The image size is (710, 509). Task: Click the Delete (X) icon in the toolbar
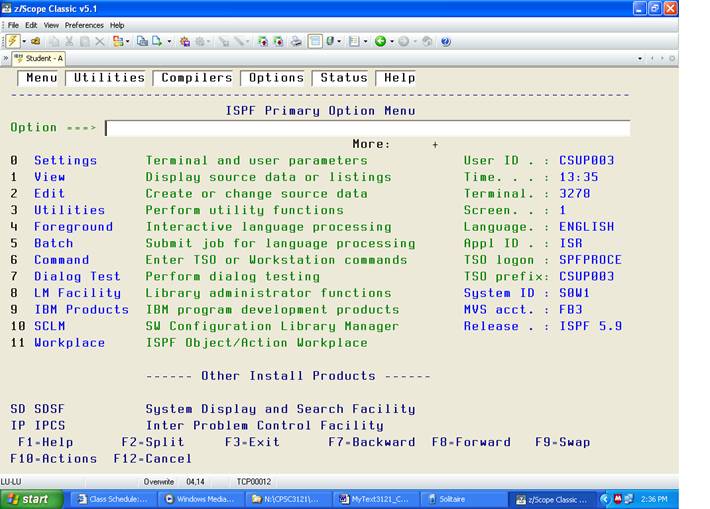(100, 42)
